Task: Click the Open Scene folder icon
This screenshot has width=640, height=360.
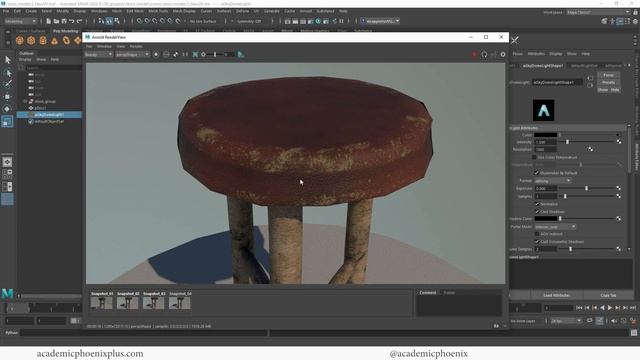Action: (x=56, y=21)
